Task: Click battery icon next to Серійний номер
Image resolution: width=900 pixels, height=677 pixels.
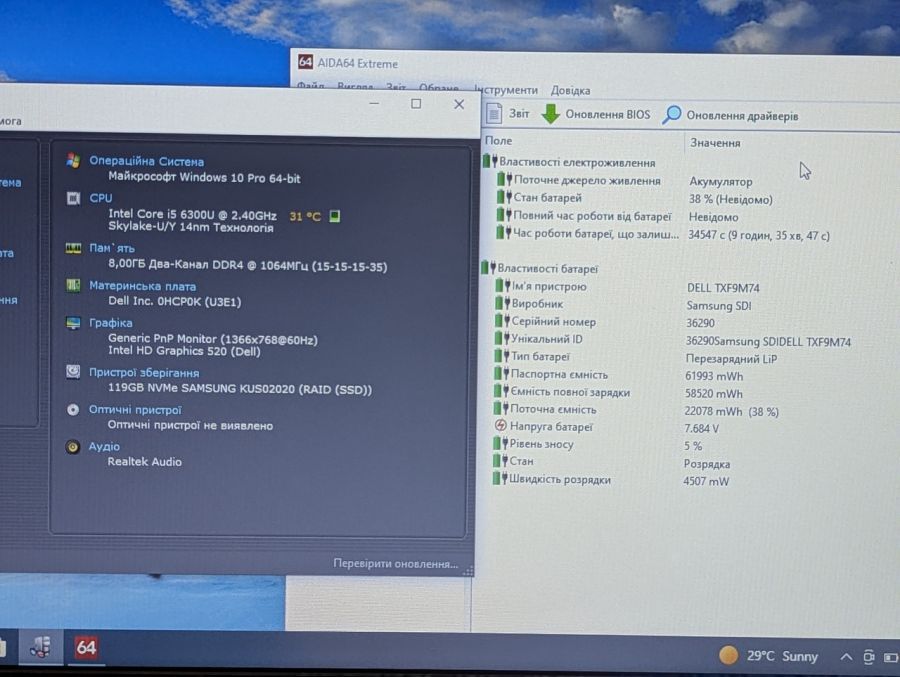Action: click(x=502, y=321)
